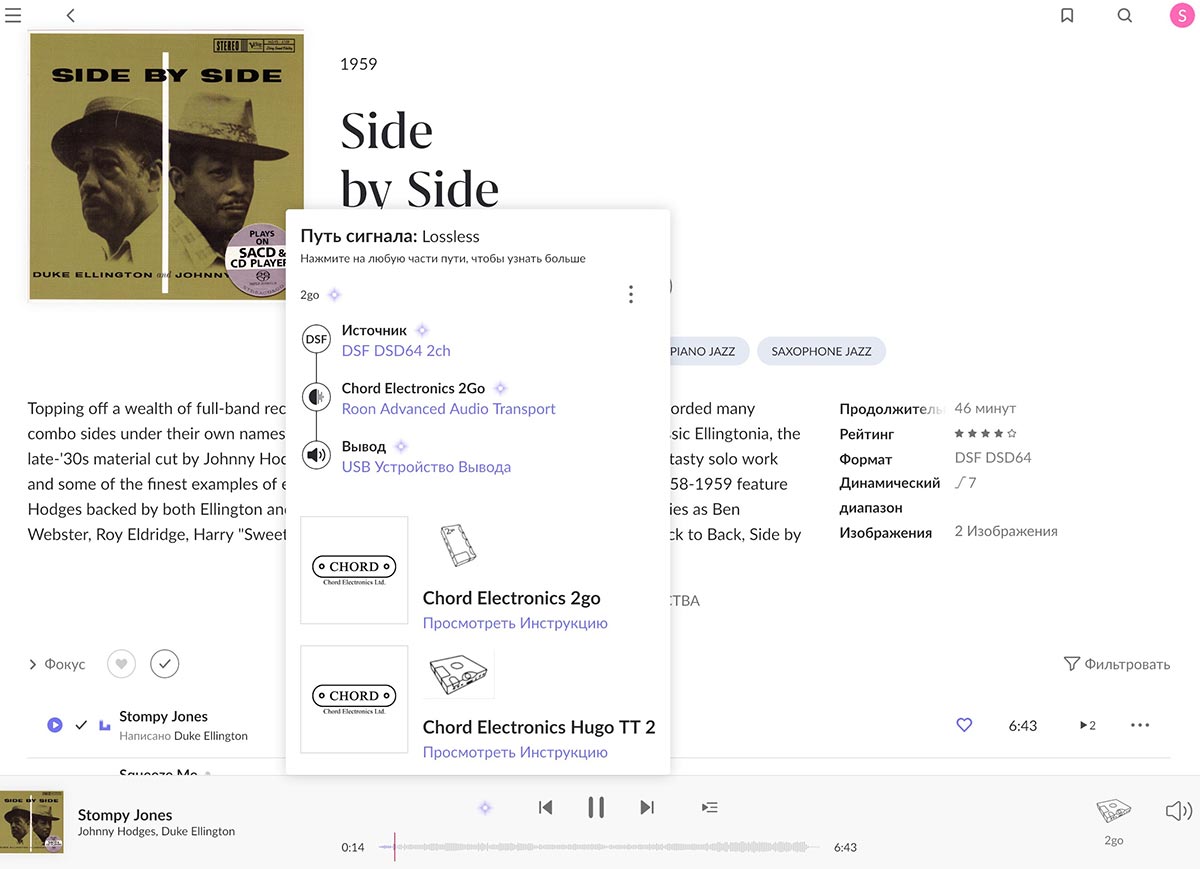Open Stompy Jones track more options
1200x869 pixels.
[1140, 725]
